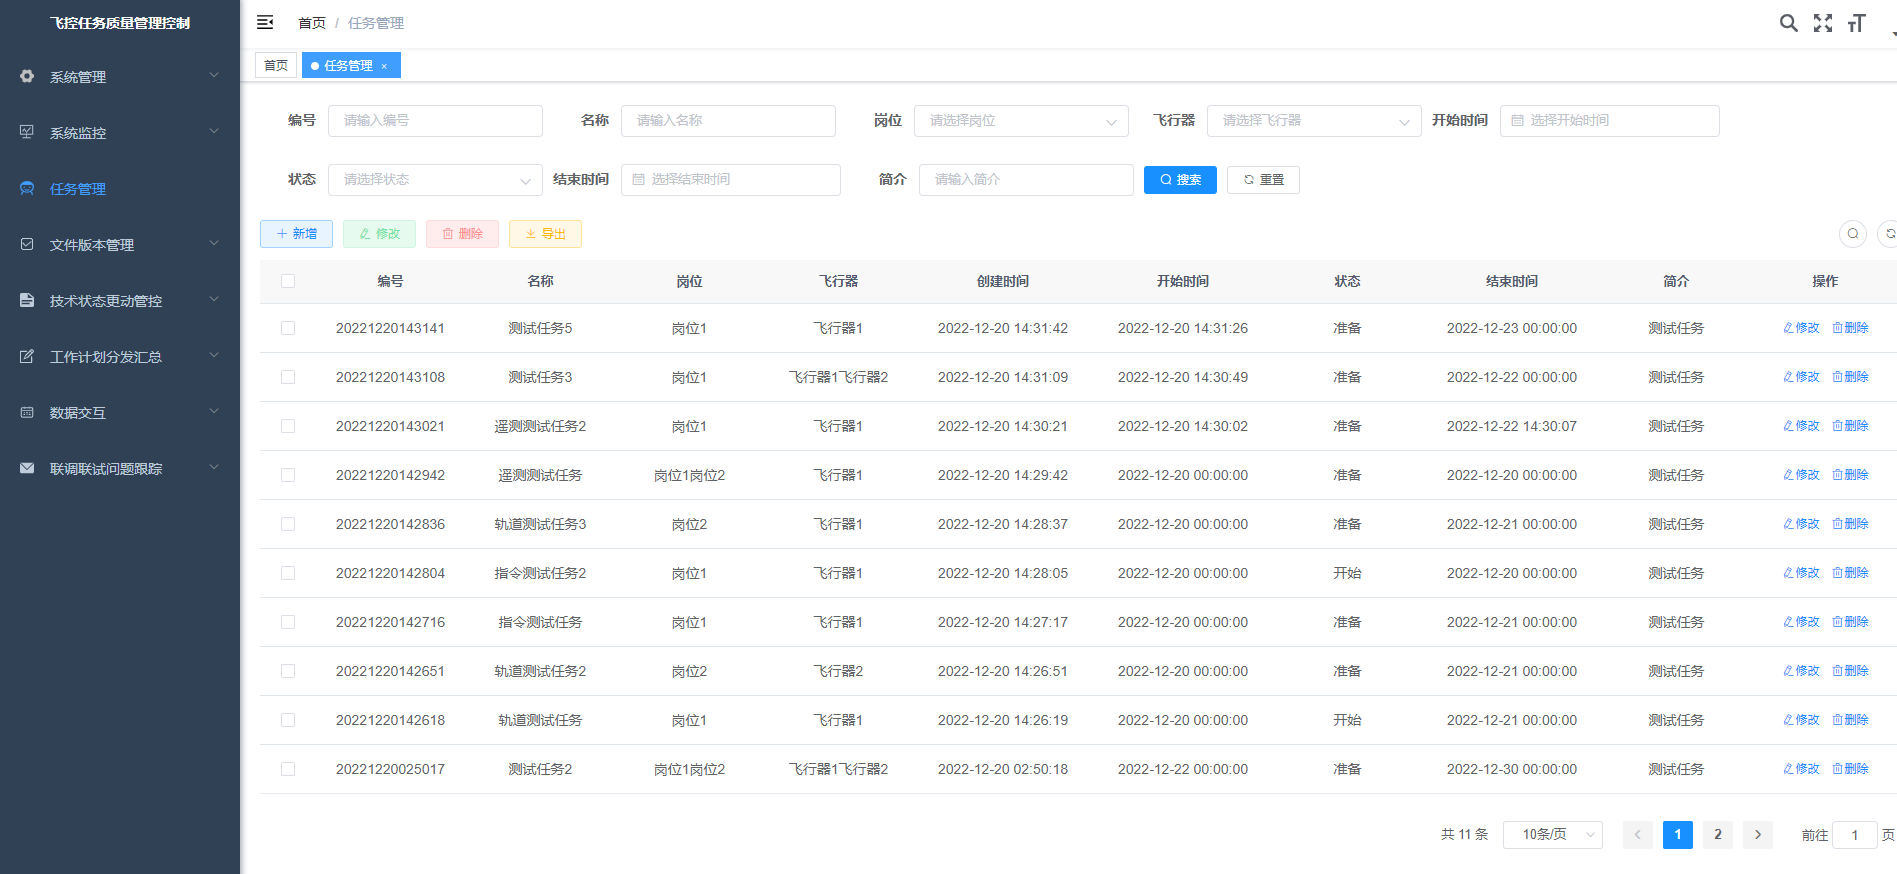Click the 工作计划分发汇总 edit icon

(27, 356)
